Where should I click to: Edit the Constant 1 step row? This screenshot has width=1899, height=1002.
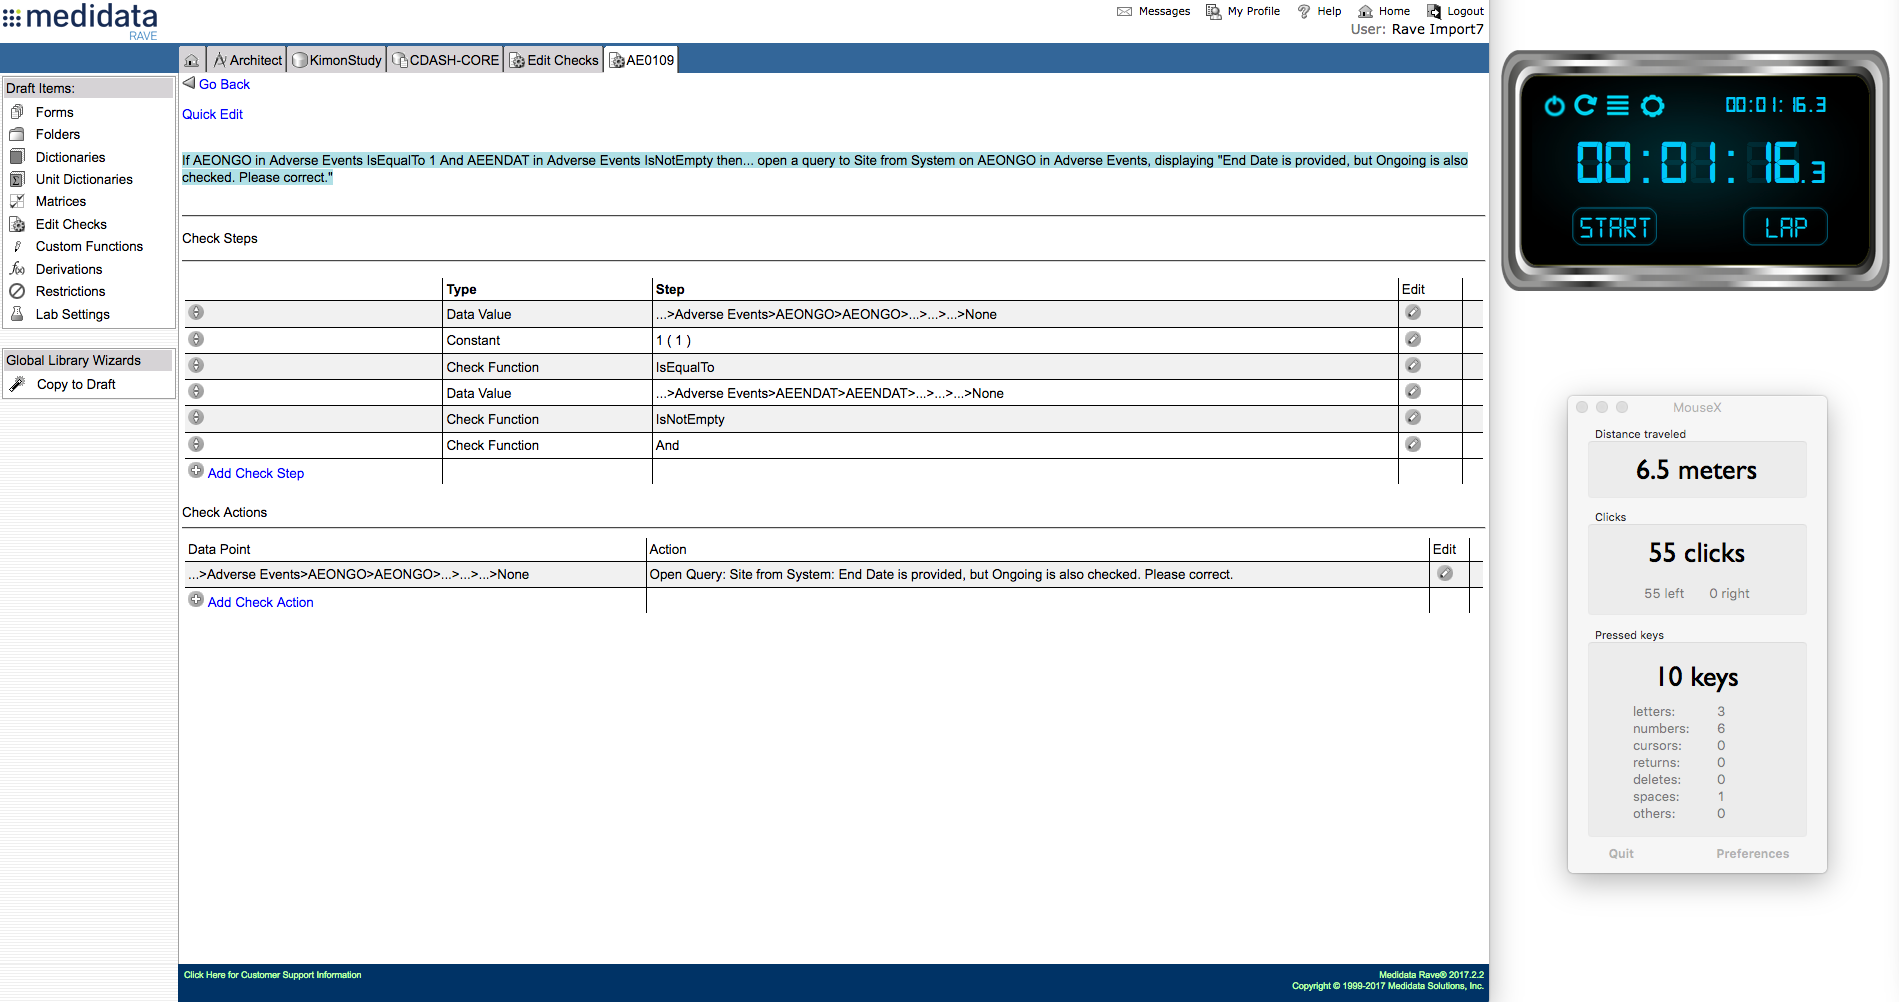click(1412, 340)
